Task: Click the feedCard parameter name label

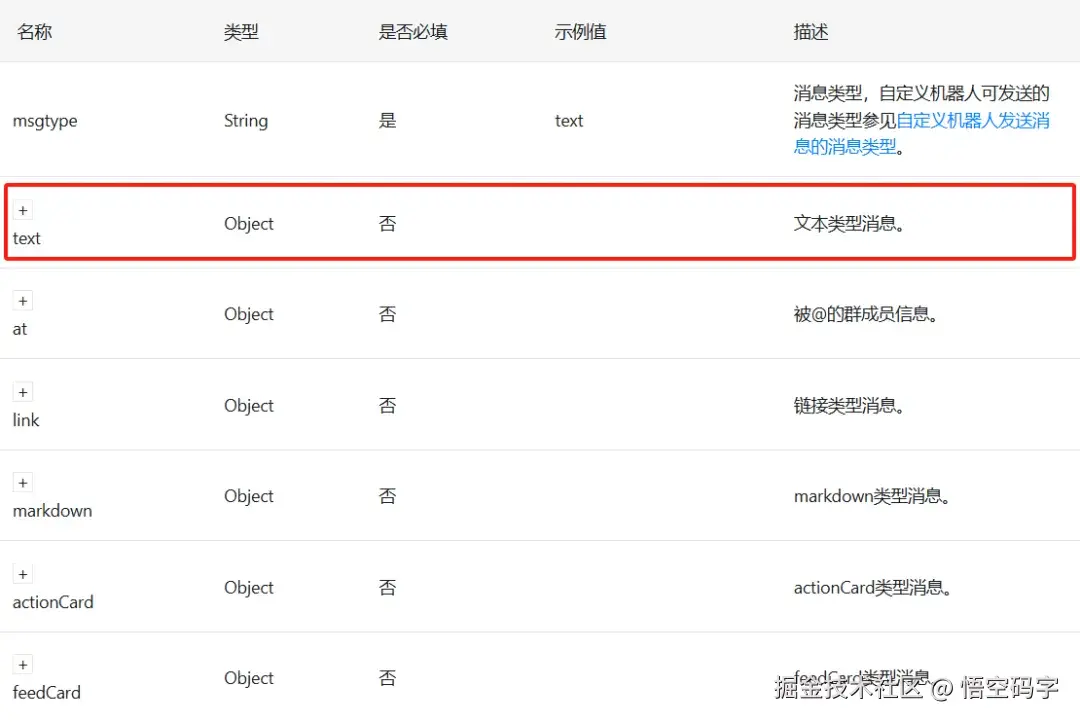Action: pyautogui.click(x=47, y=692)
